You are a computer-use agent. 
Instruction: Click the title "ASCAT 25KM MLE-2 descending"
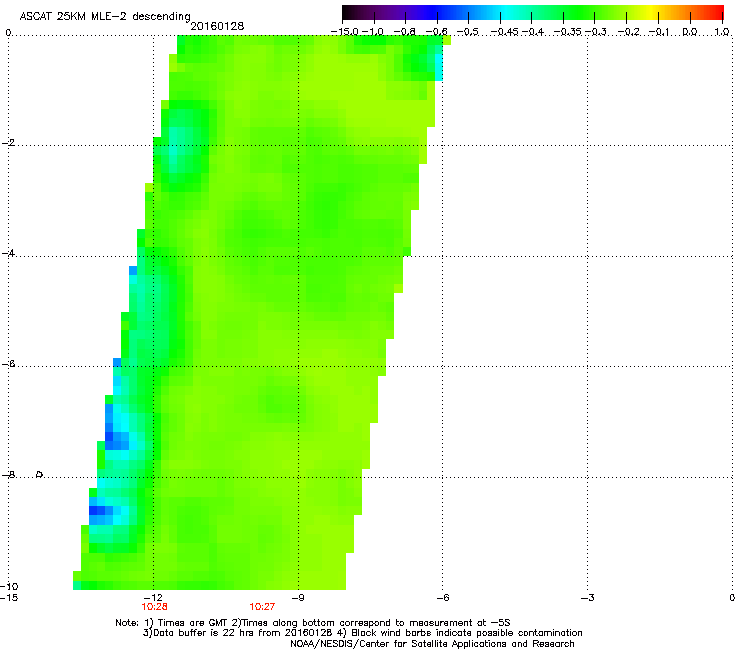[105, 16]
